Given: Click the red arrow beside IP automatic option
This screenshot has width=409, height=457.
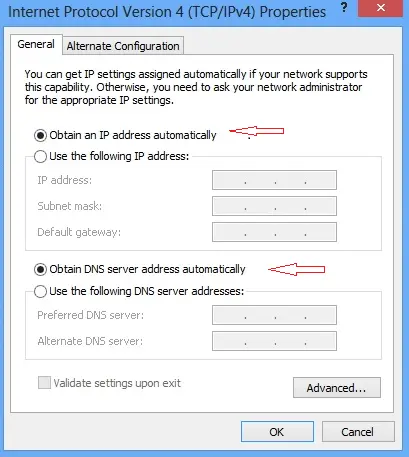Looking at the screenshot, I should 256,131.
